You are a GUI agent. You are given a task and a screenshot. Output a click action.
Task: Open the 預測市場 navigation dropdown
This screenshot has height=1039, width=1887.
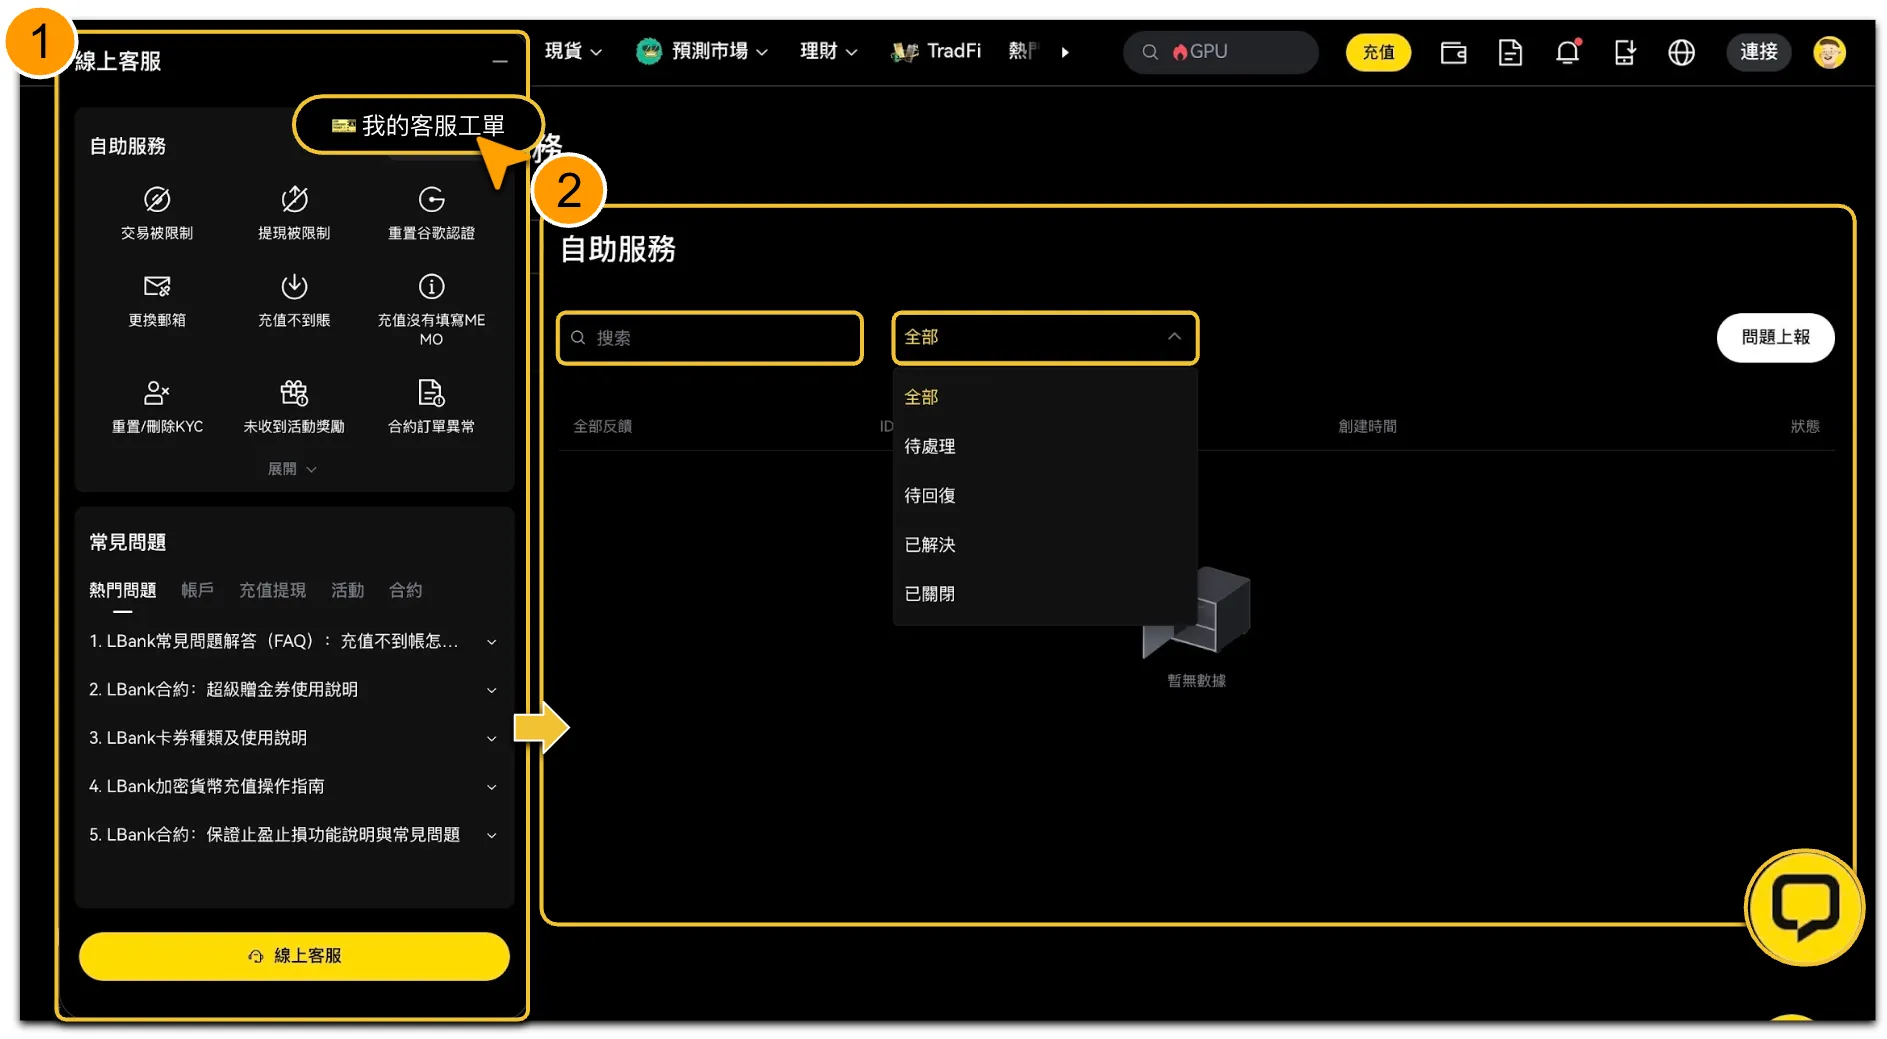(702, 51)
